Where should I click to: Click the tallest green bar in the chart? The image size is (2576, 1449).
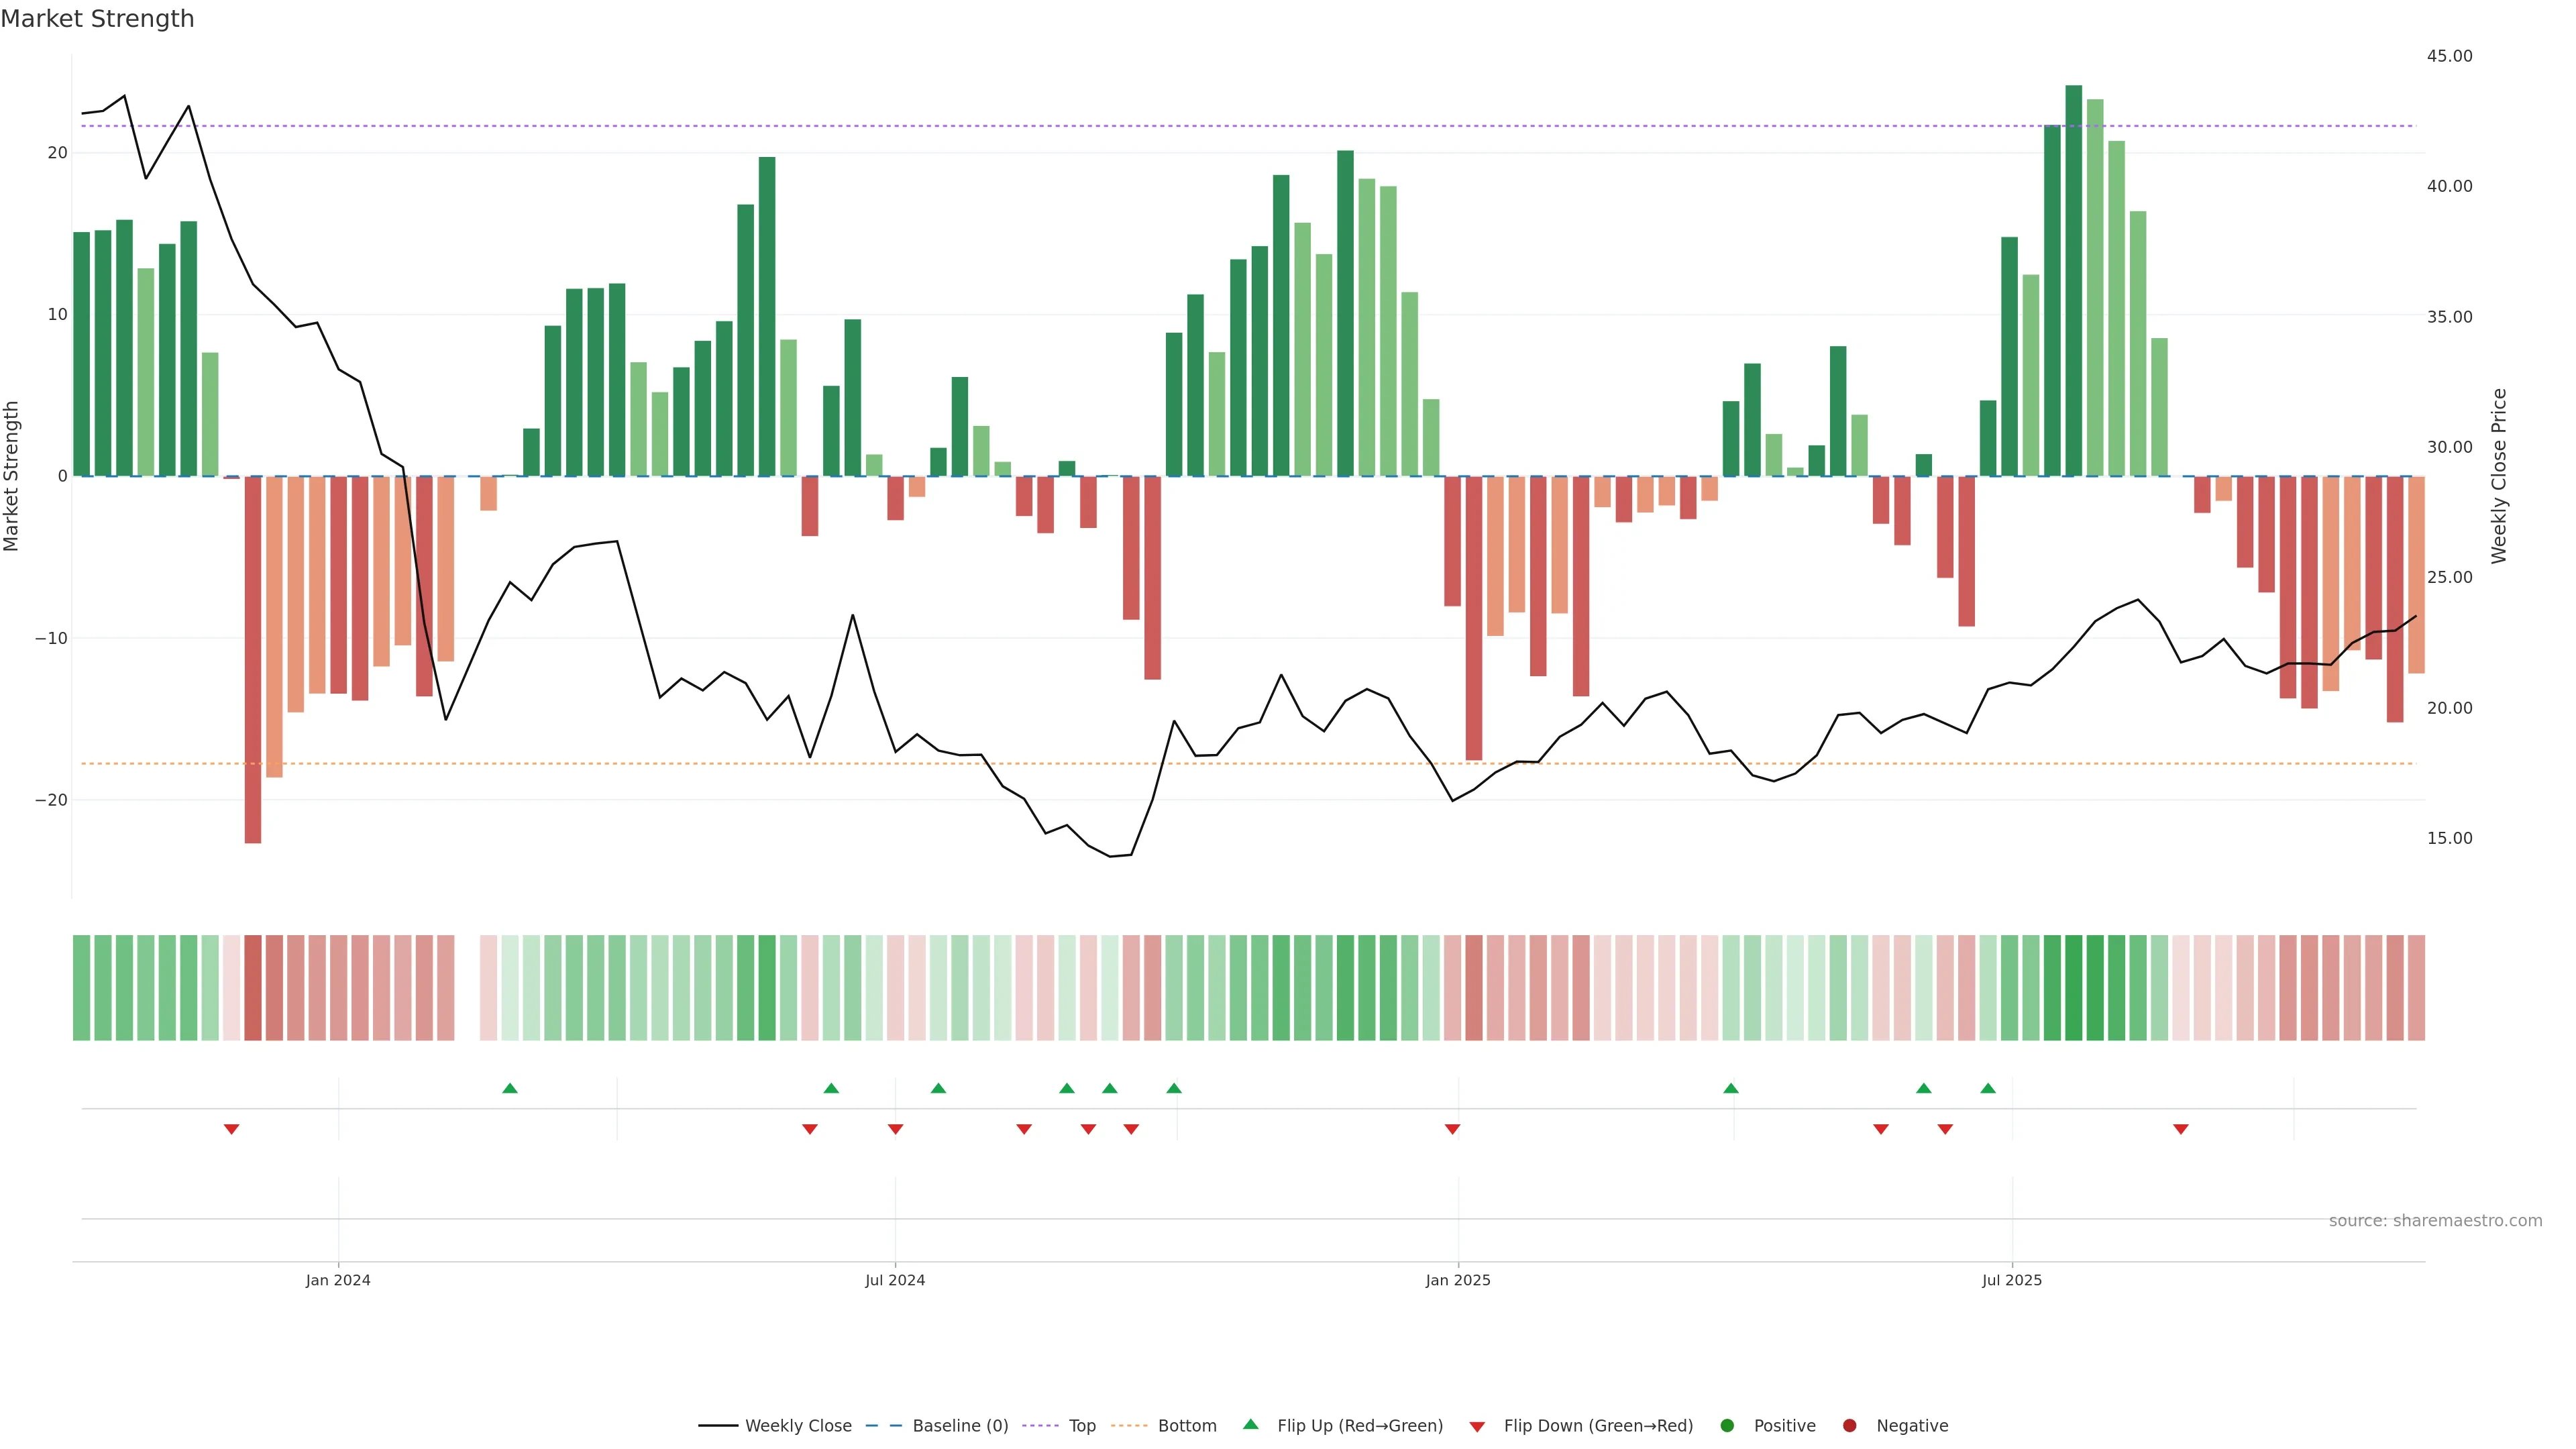2073,280
